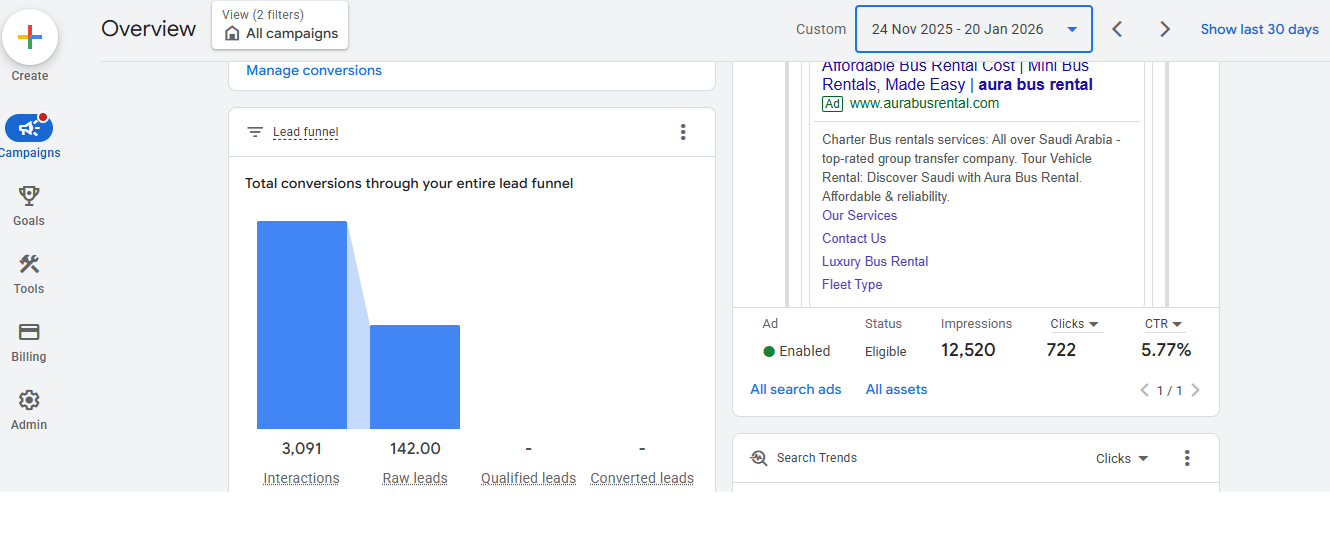Image resolution: width=1330 pixels, height=552 pixels.
Task: Click the tall Interactions funnel bar
Action: (301, 325)
